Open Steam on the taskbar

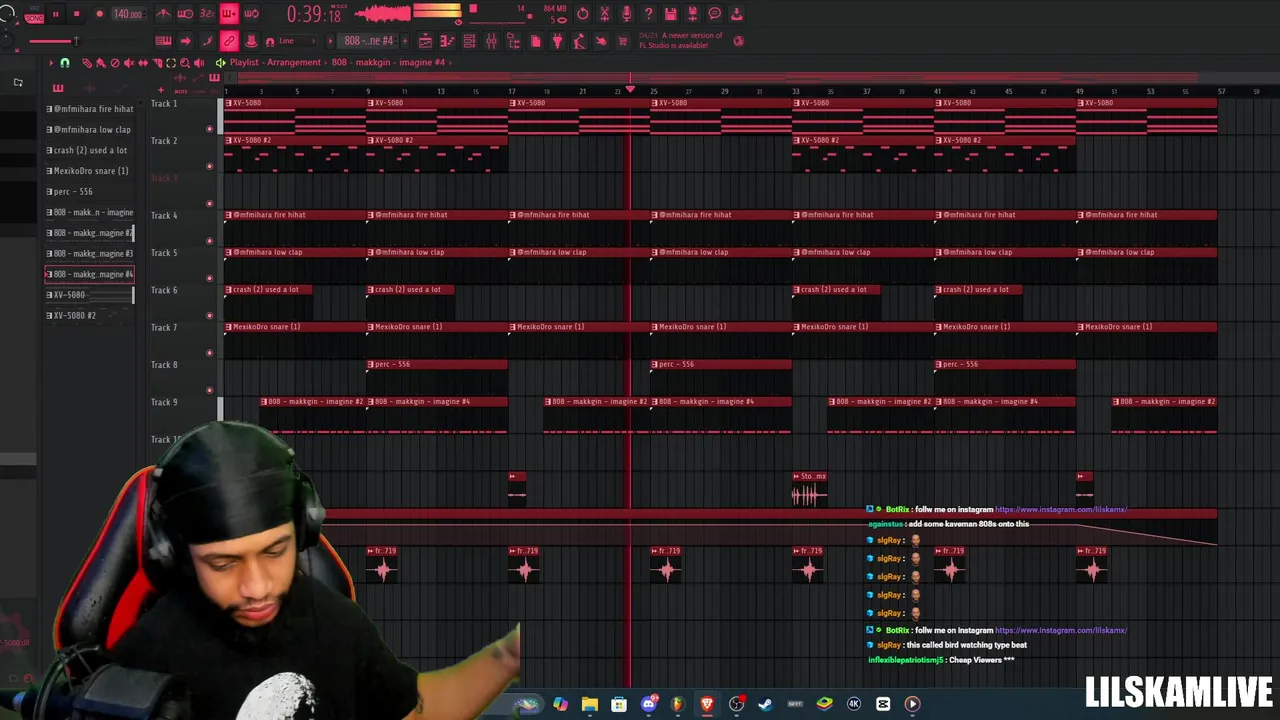click(765, 704)
